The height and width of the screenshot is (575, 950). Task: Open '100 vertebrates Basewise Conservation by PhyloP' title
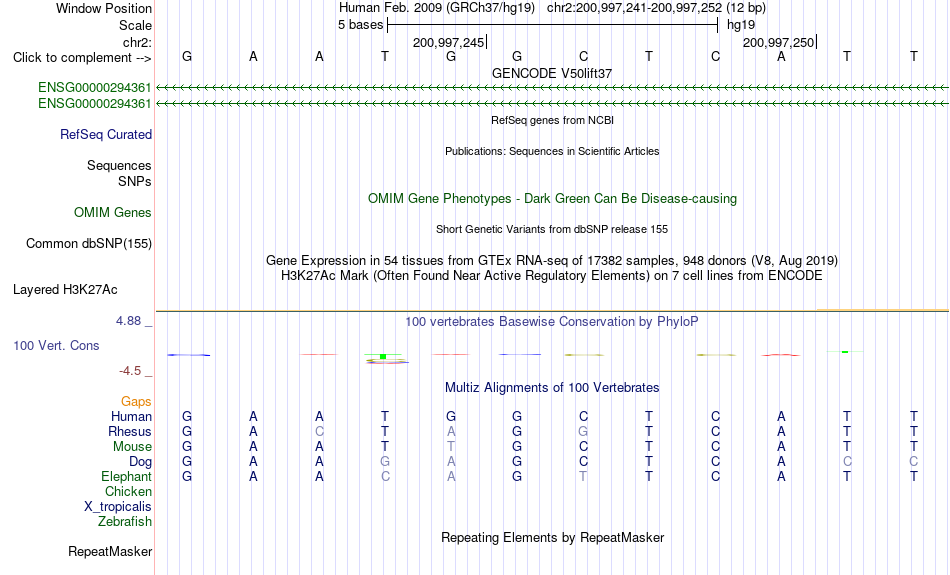552,322
